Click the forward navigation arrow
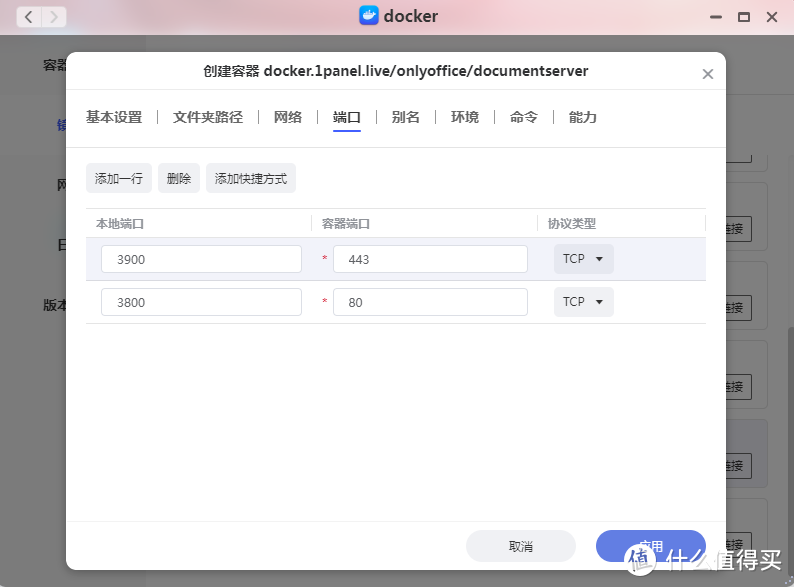 [53, 17]
